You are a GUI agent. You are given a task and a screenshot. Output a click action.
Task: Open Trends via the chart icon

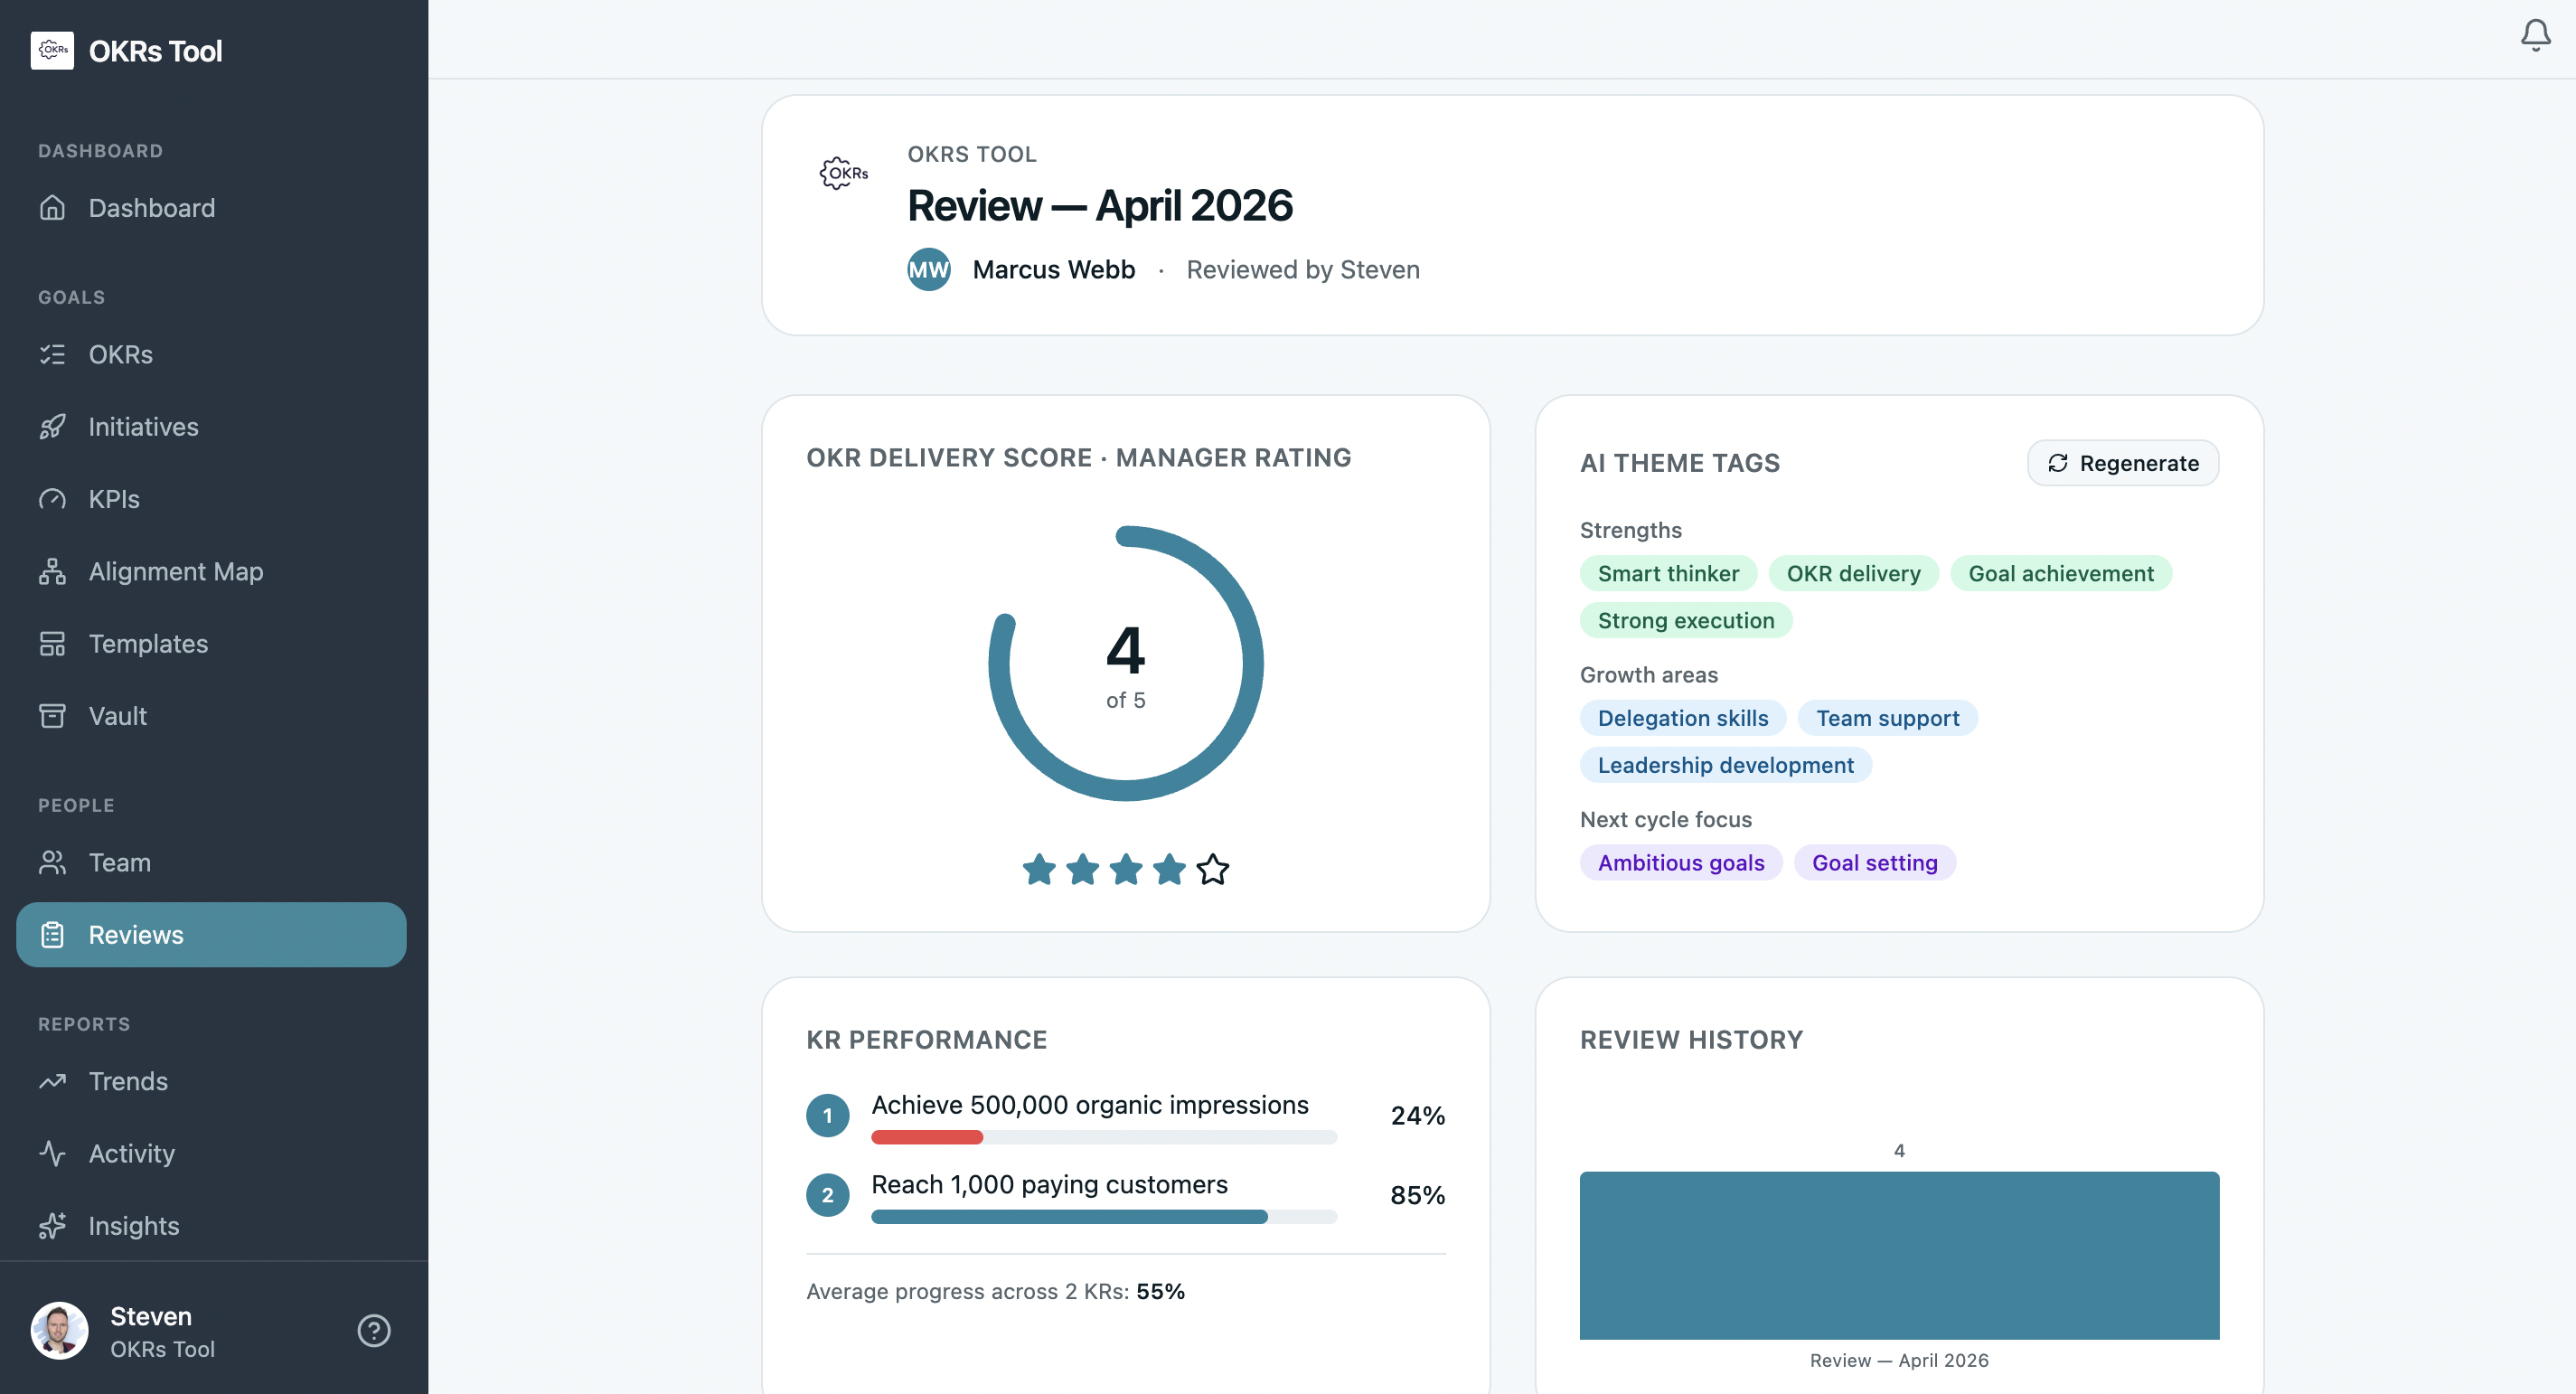53,1081
